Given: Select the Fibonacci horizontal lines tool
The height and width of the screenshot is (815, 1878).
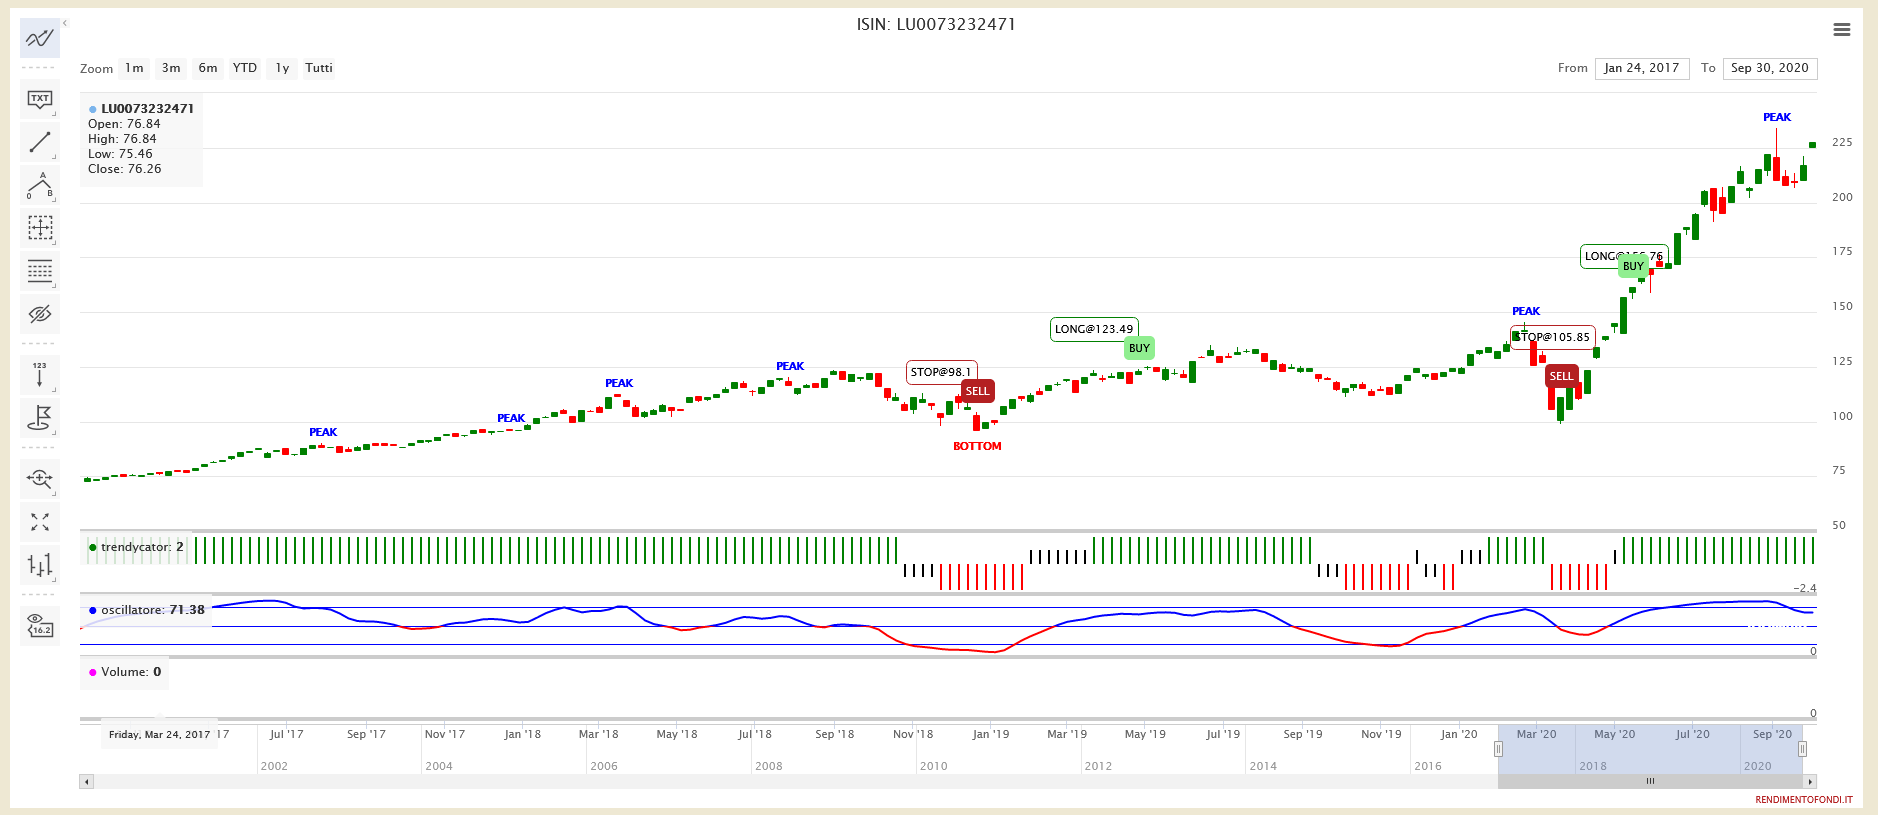Looking at the screenshot, I should pos(39,271).
